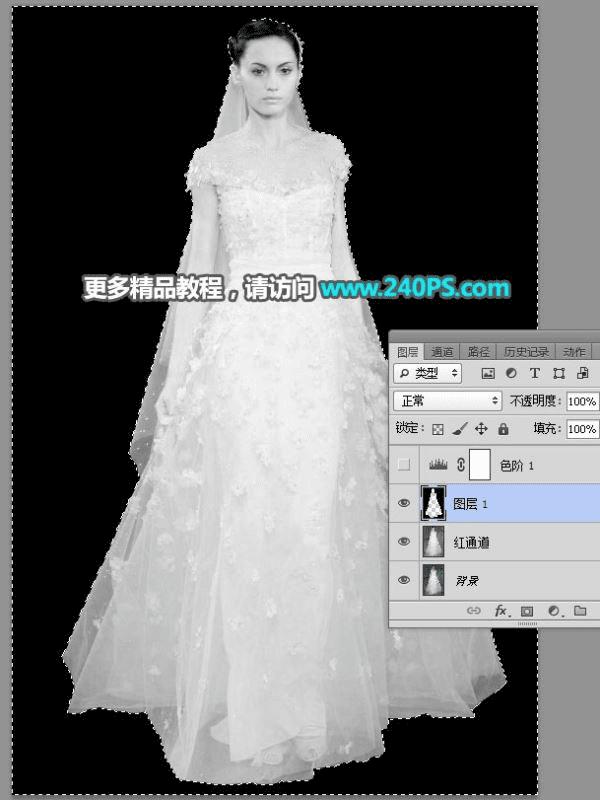Open the 类型 filter dropdown
The image size is (600, 800).
point(428,373)
